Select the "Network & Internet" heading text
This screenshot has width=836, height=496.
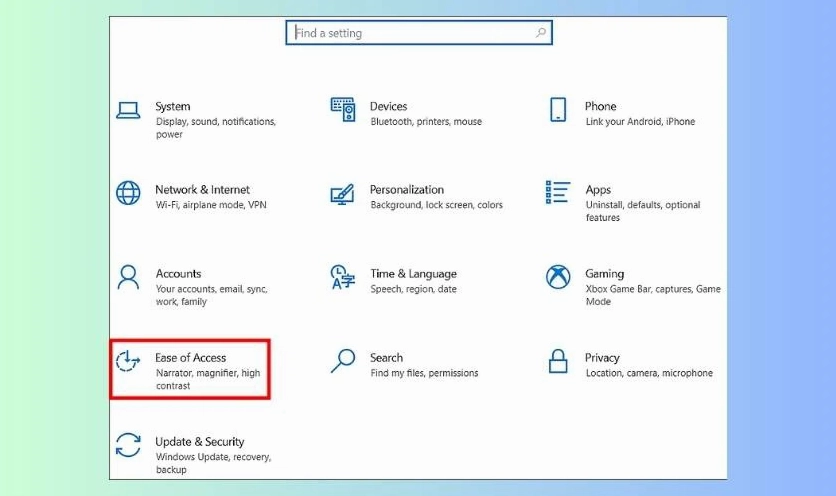coord(202,189)
